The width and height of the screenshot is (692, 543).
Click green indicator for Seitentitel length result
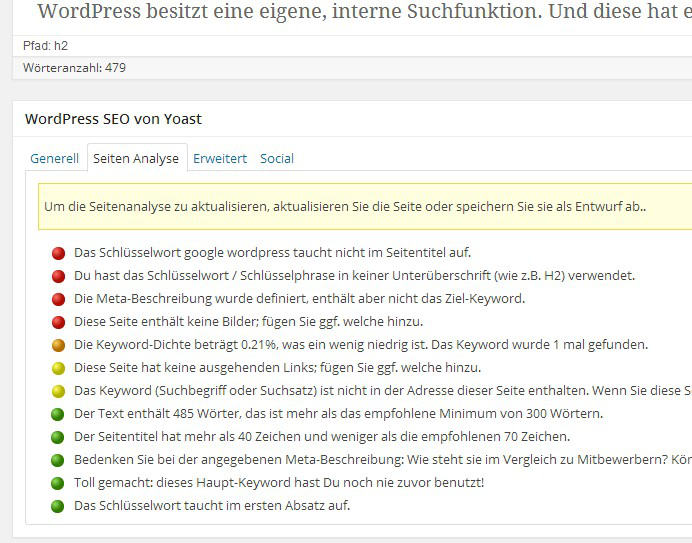[x=57, y=437]
